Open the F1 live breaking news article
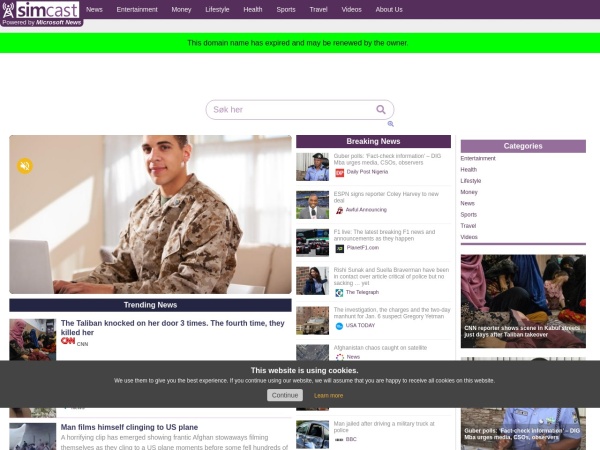This screenshot has height=450, width=600. (384, 235)
